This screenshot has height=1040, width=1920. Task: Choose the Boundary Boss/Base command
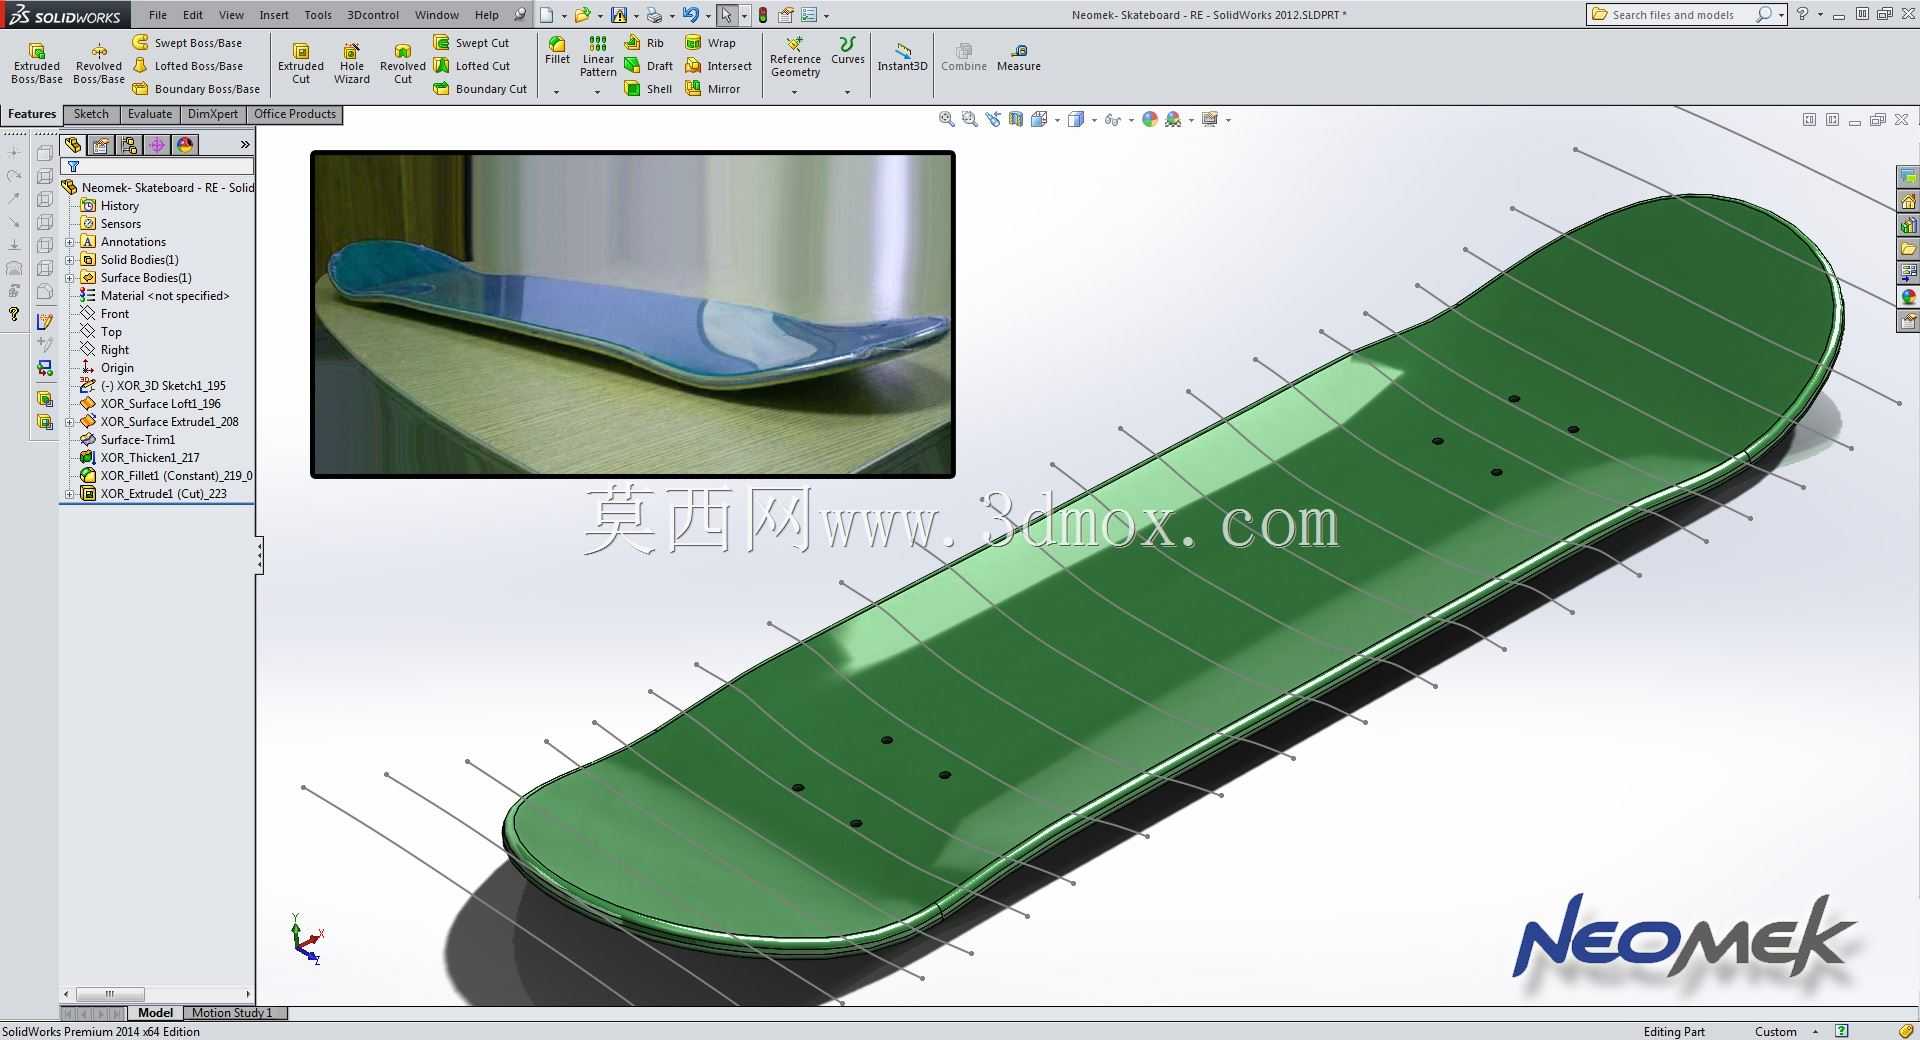197,89
